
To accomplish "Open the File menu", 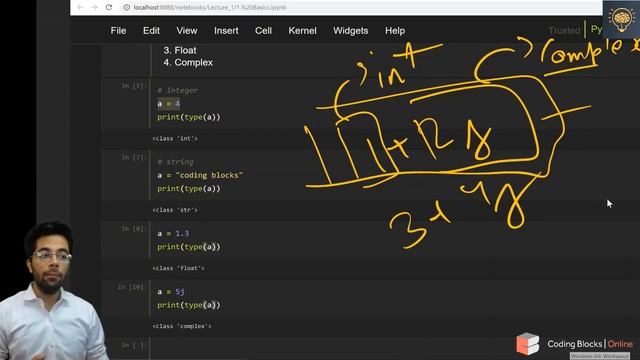I will click(x=118, y=31).
